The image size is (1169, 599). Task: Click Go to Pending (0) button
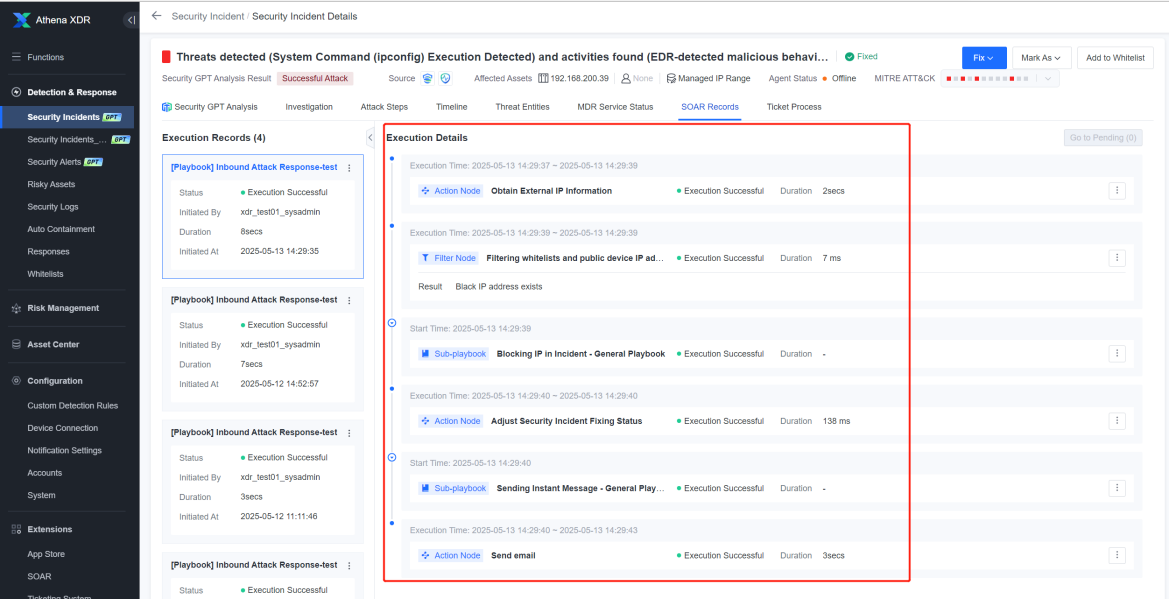(1103, 137)
